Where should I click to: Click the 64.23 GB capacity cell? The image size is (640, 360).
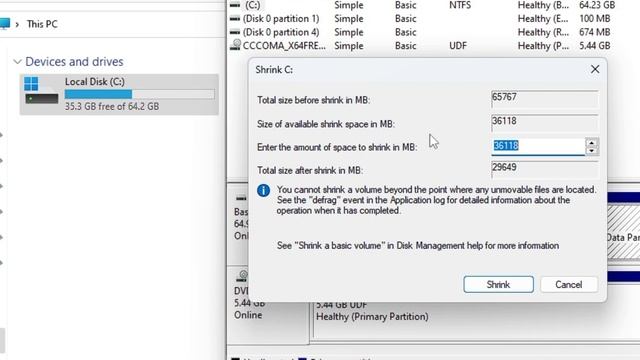(597, 5)
